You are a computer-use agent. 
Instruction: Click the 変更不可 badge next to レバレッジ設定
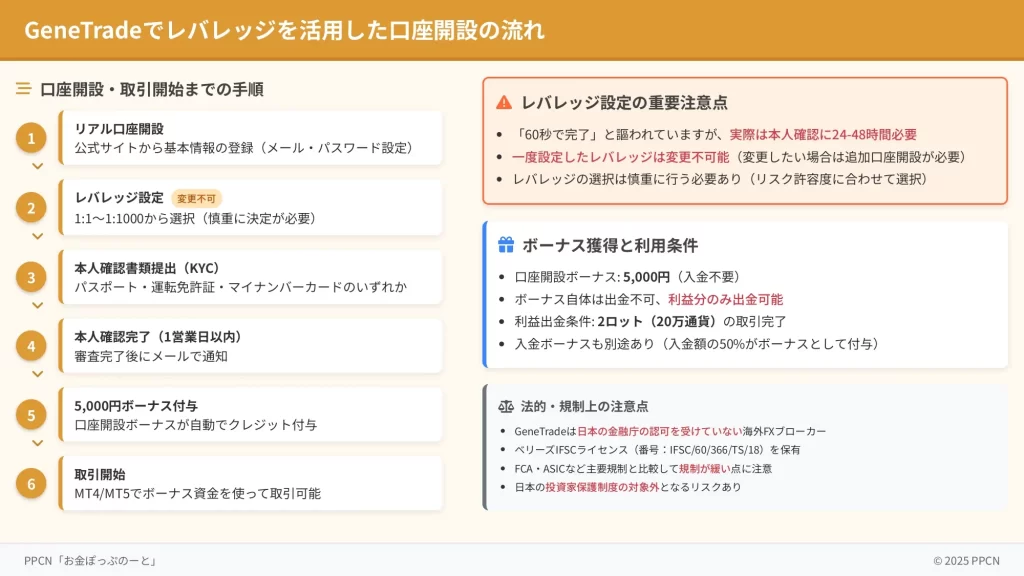click(x=197, y=199)
